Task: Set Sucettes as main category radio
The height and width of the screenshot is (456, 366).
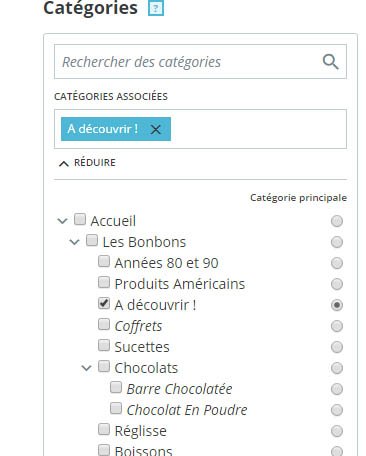Action: (x=337, y=347)
